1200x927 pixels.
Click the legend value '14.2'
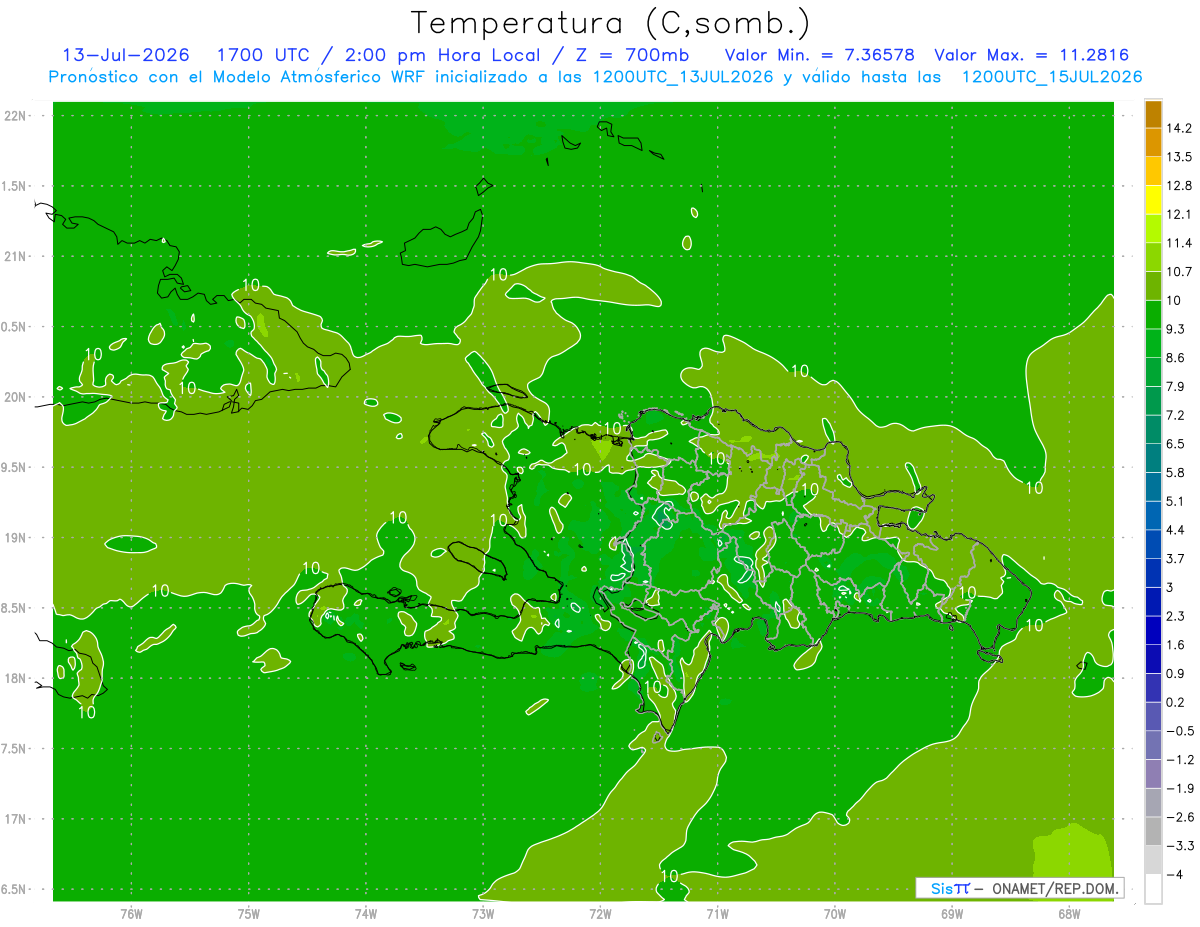point(1179,128)
